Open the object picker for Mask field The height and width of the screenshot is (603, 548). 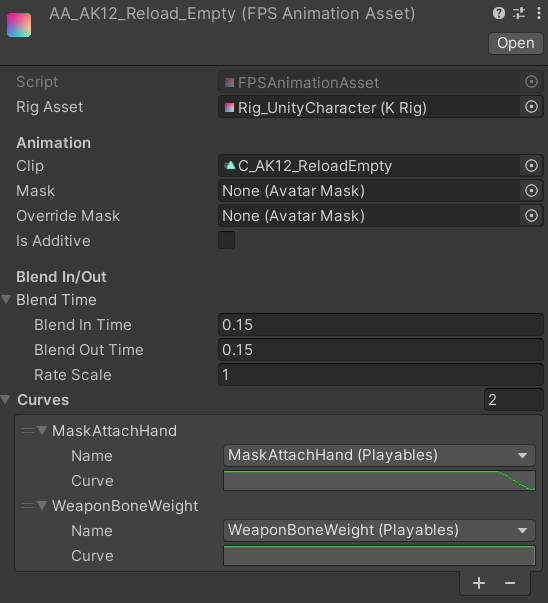pyautogui.click(x=531, y=191)
